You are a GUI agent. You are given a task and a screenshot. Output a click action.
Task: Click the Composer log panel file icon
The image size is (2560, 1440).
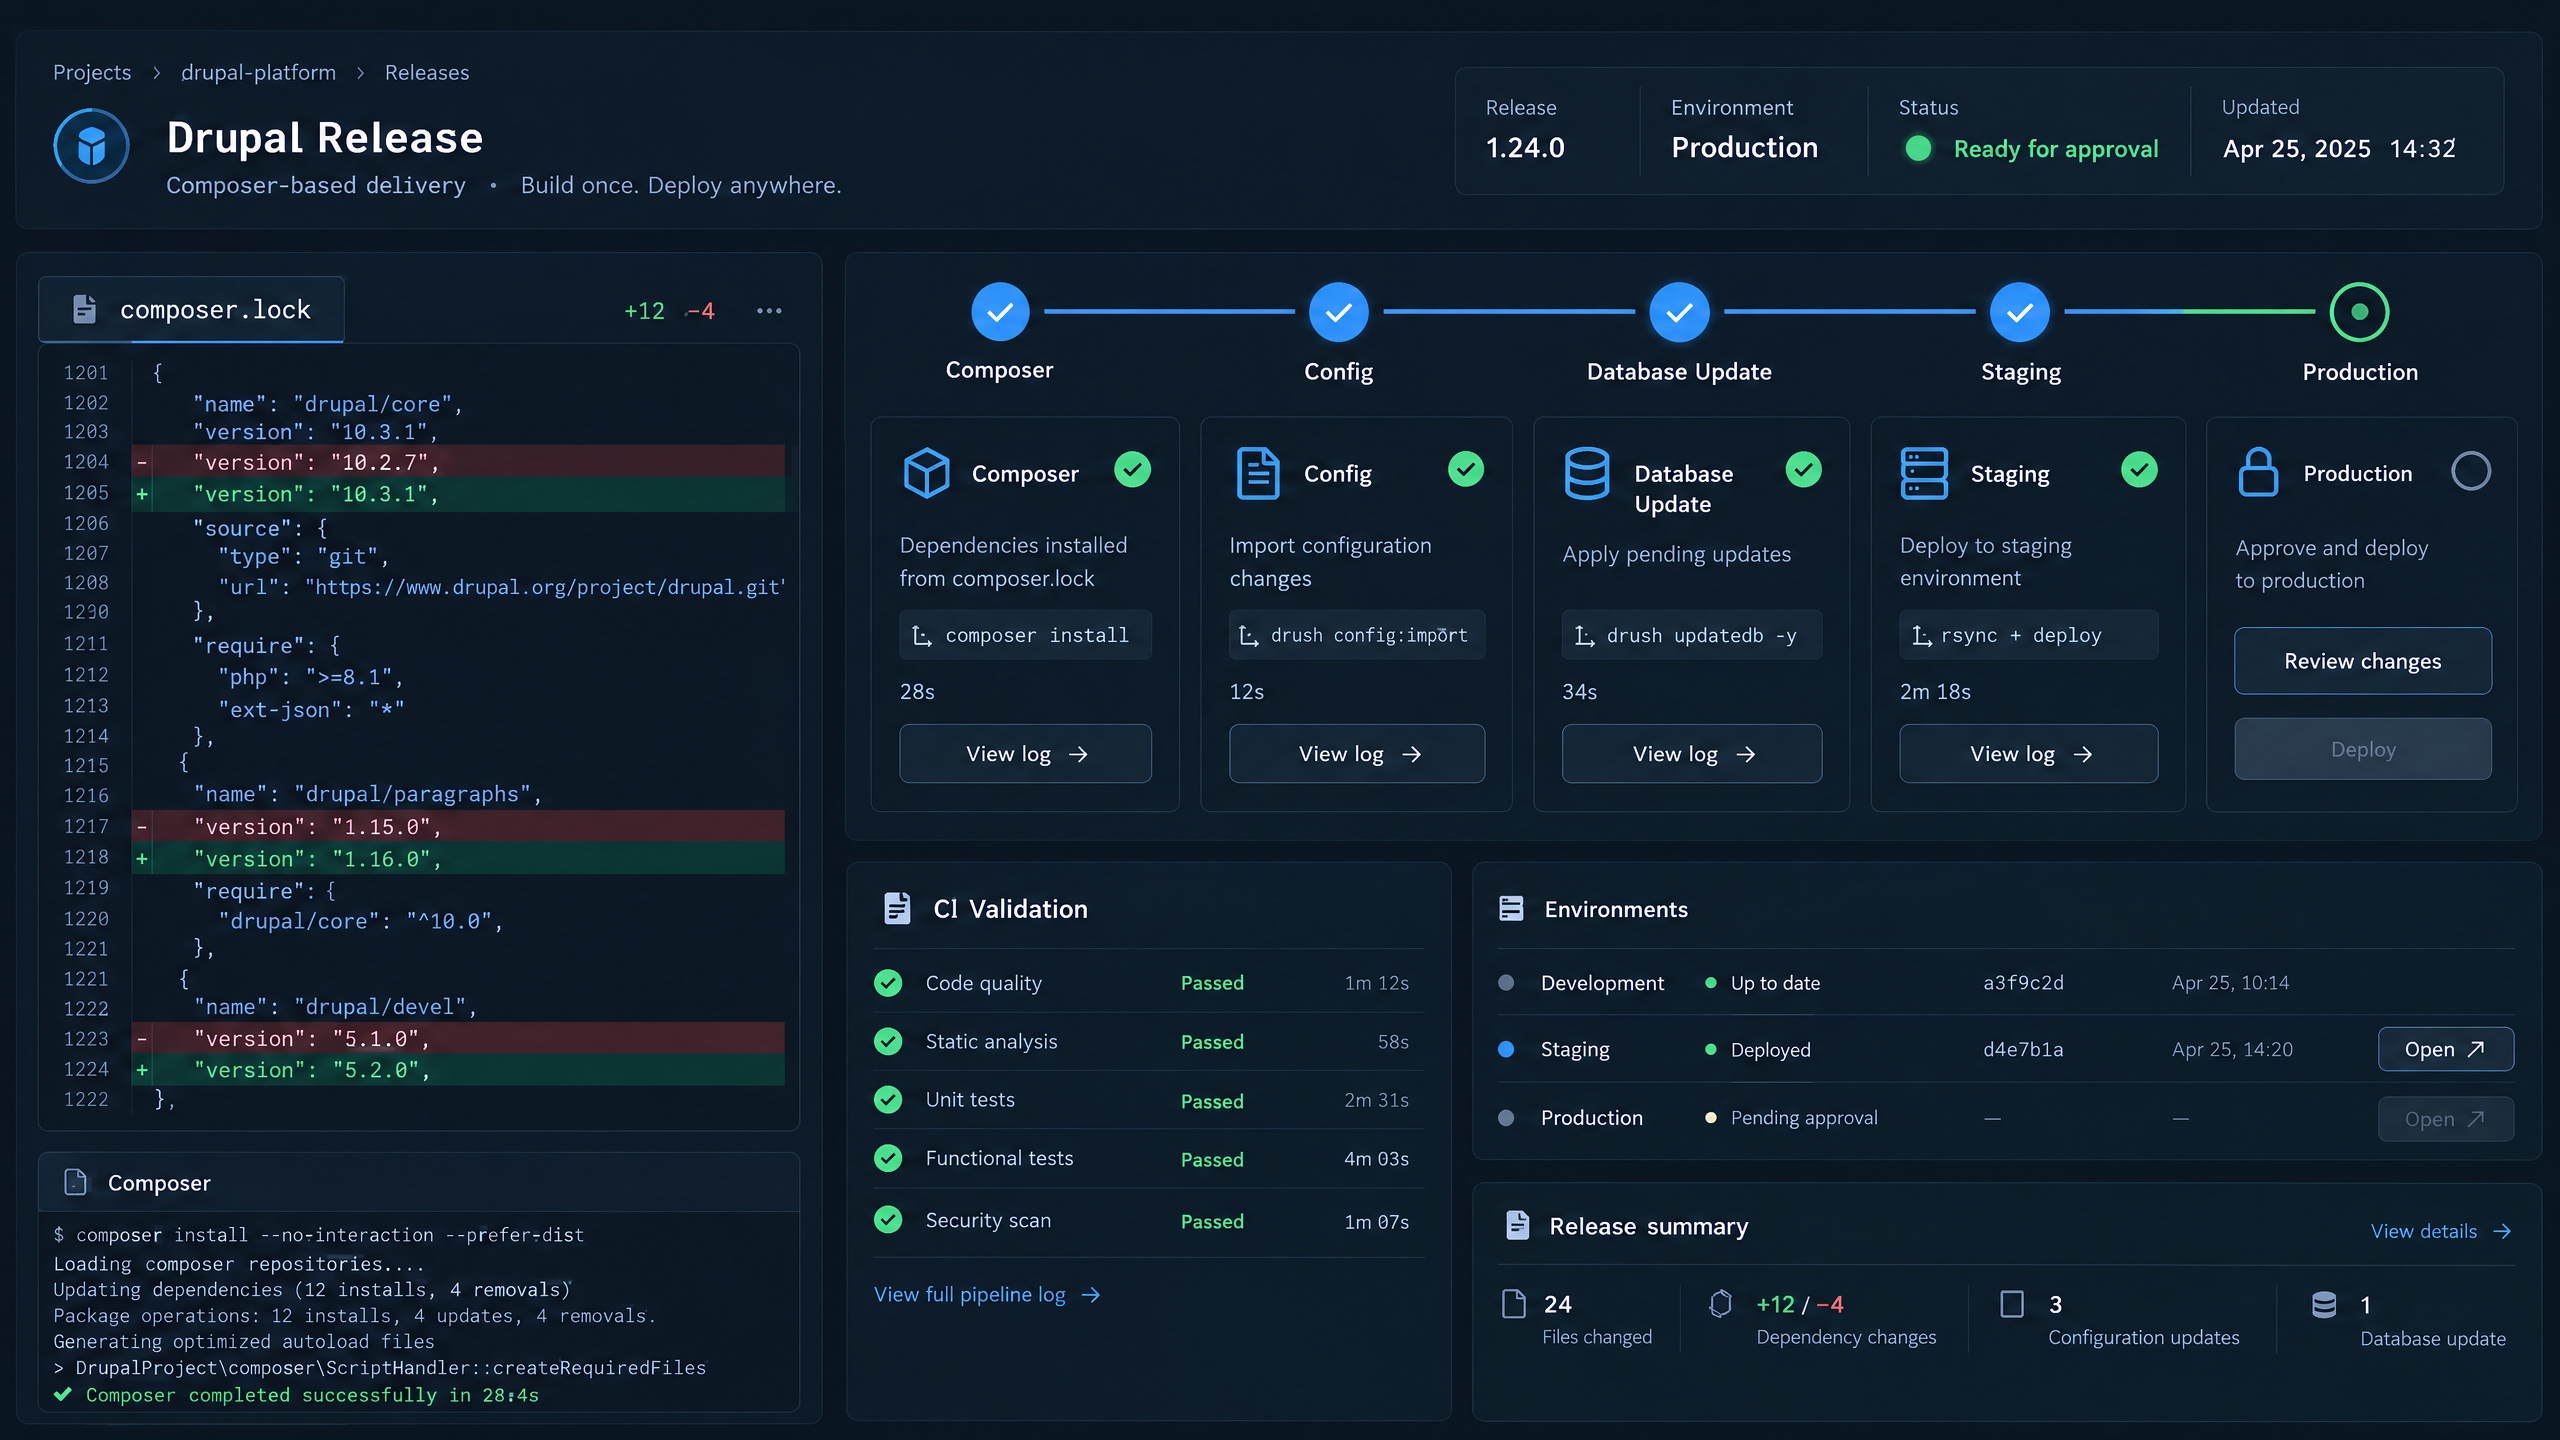pos(75,1182)
